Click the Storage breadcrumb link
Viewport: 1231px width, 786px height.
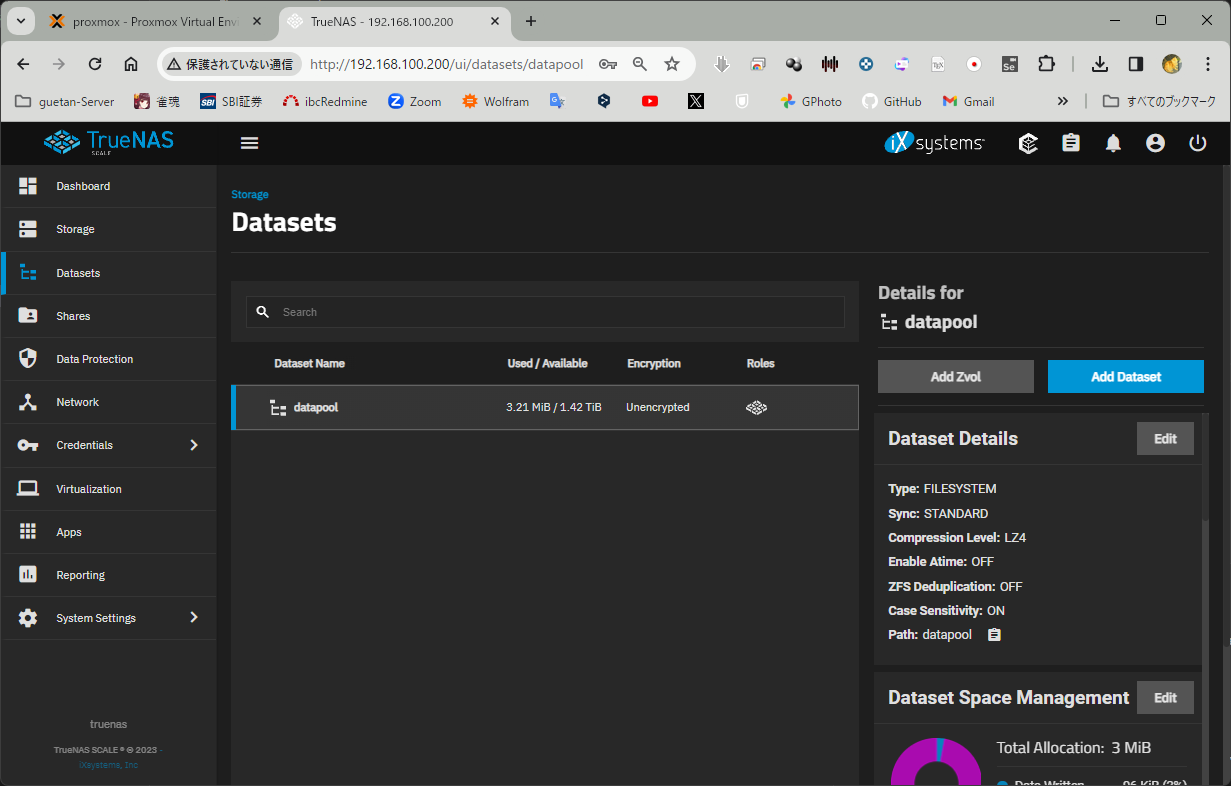click(x=250, y=195)
